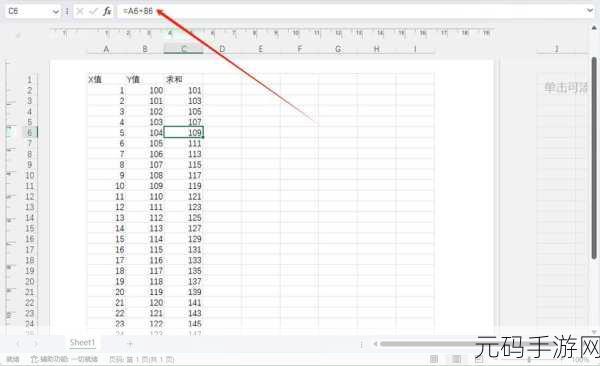This screenshot has width=600, height=366.
Task: Open the Name Box dropdown arrow
Action: pos(55,12)
